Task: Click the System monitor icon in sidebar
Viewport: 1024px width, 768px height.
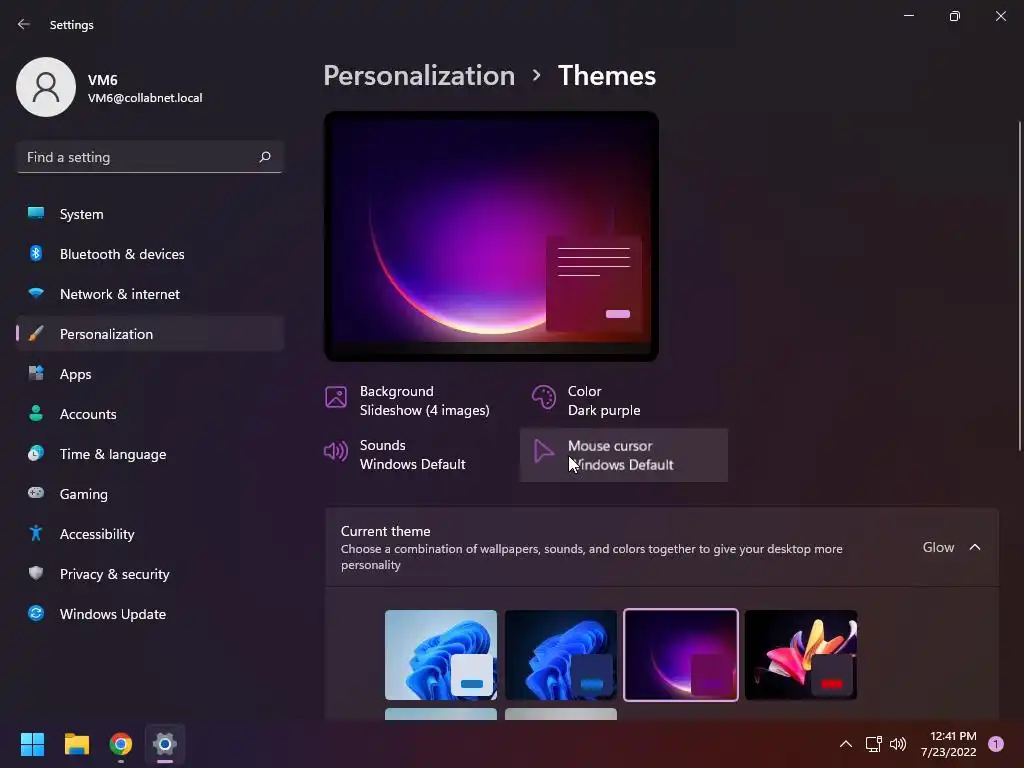Action: 36,214
